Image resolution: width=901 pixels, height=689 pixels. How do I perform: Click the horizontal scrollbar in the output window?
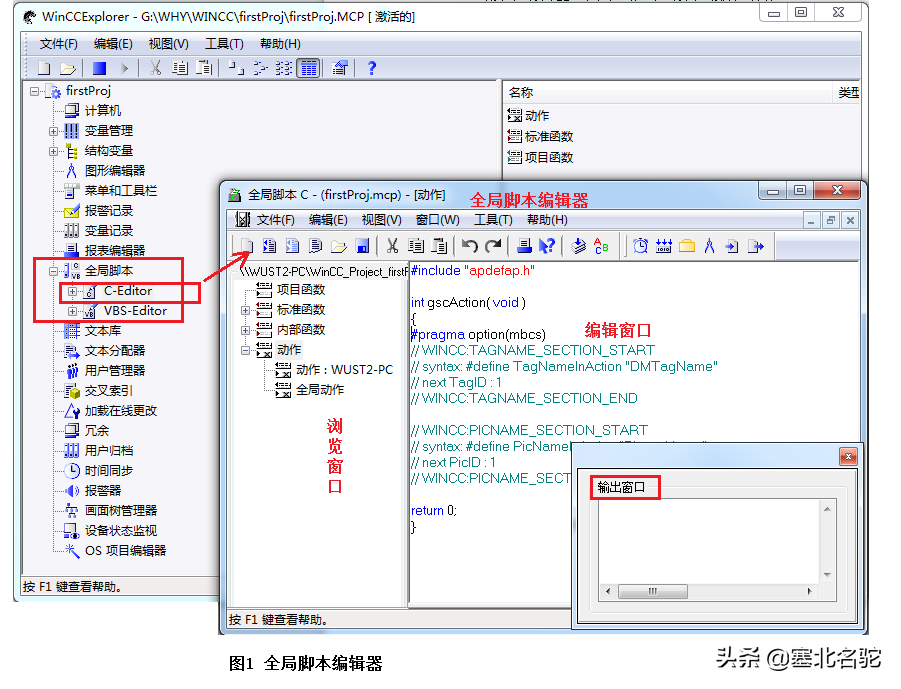click(x=655, y=592)
